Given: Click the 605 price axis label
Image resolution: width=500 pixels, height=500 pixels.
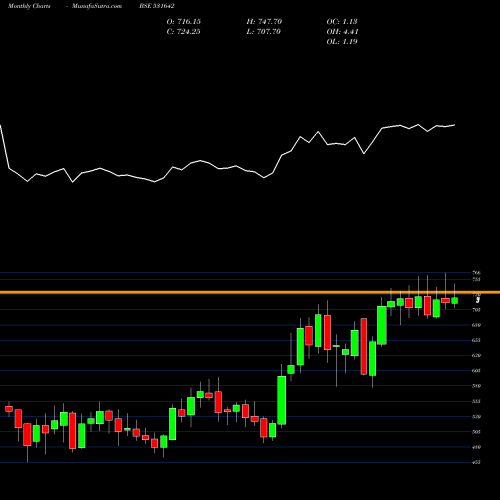Looking at the screenshot, I should (477, 371).
